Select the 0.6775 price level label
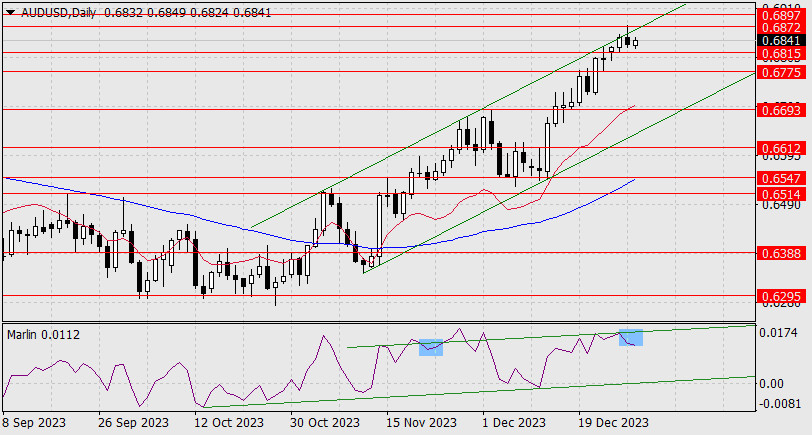Viewport: 812px width, 435px height. click(x=782, y=72)
